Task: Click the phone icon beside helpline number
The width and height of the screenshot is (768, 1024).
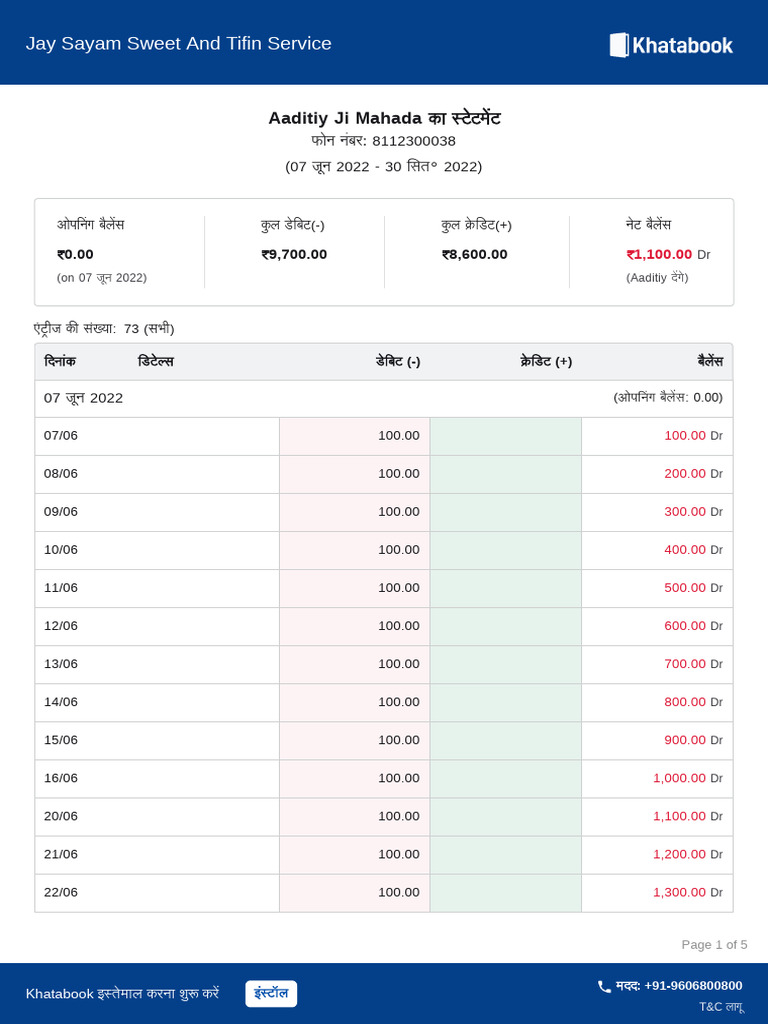Action: pyautogui.click(x=604, y=986)
